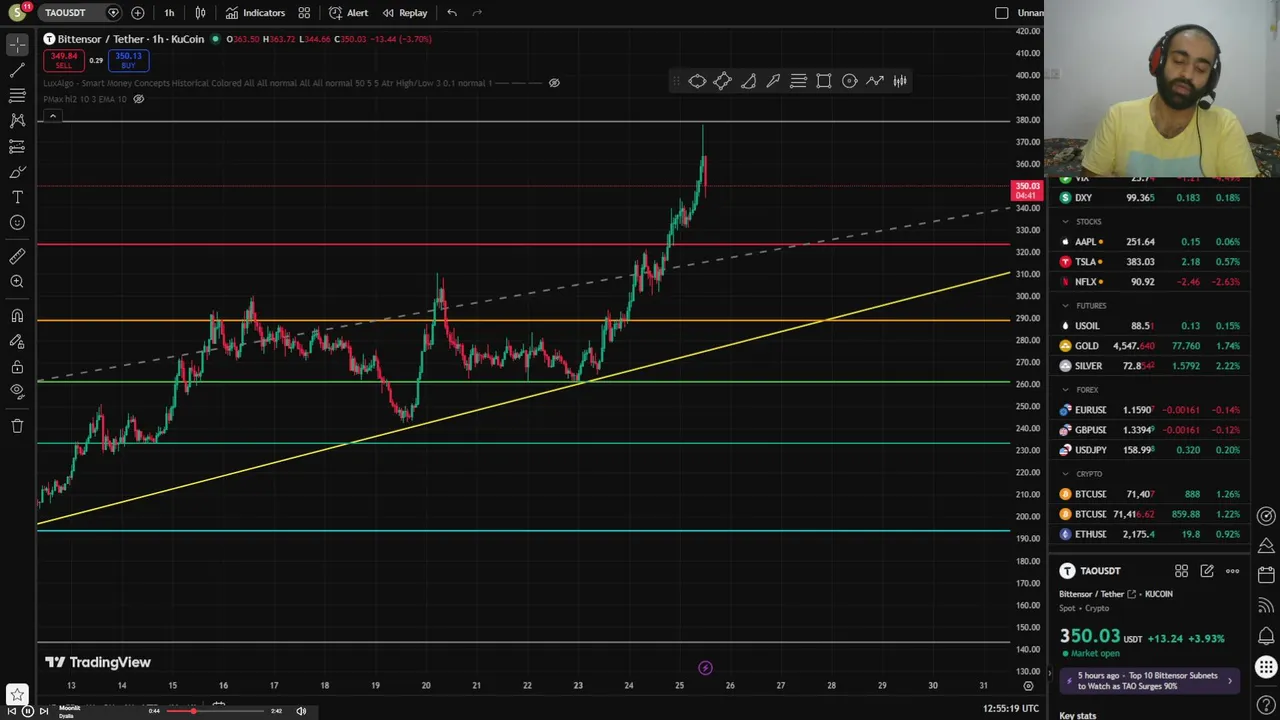Open the three-dots menu in TAOUSDT details
Viewport: 1280px width, 720px height.
[1232, 571]
